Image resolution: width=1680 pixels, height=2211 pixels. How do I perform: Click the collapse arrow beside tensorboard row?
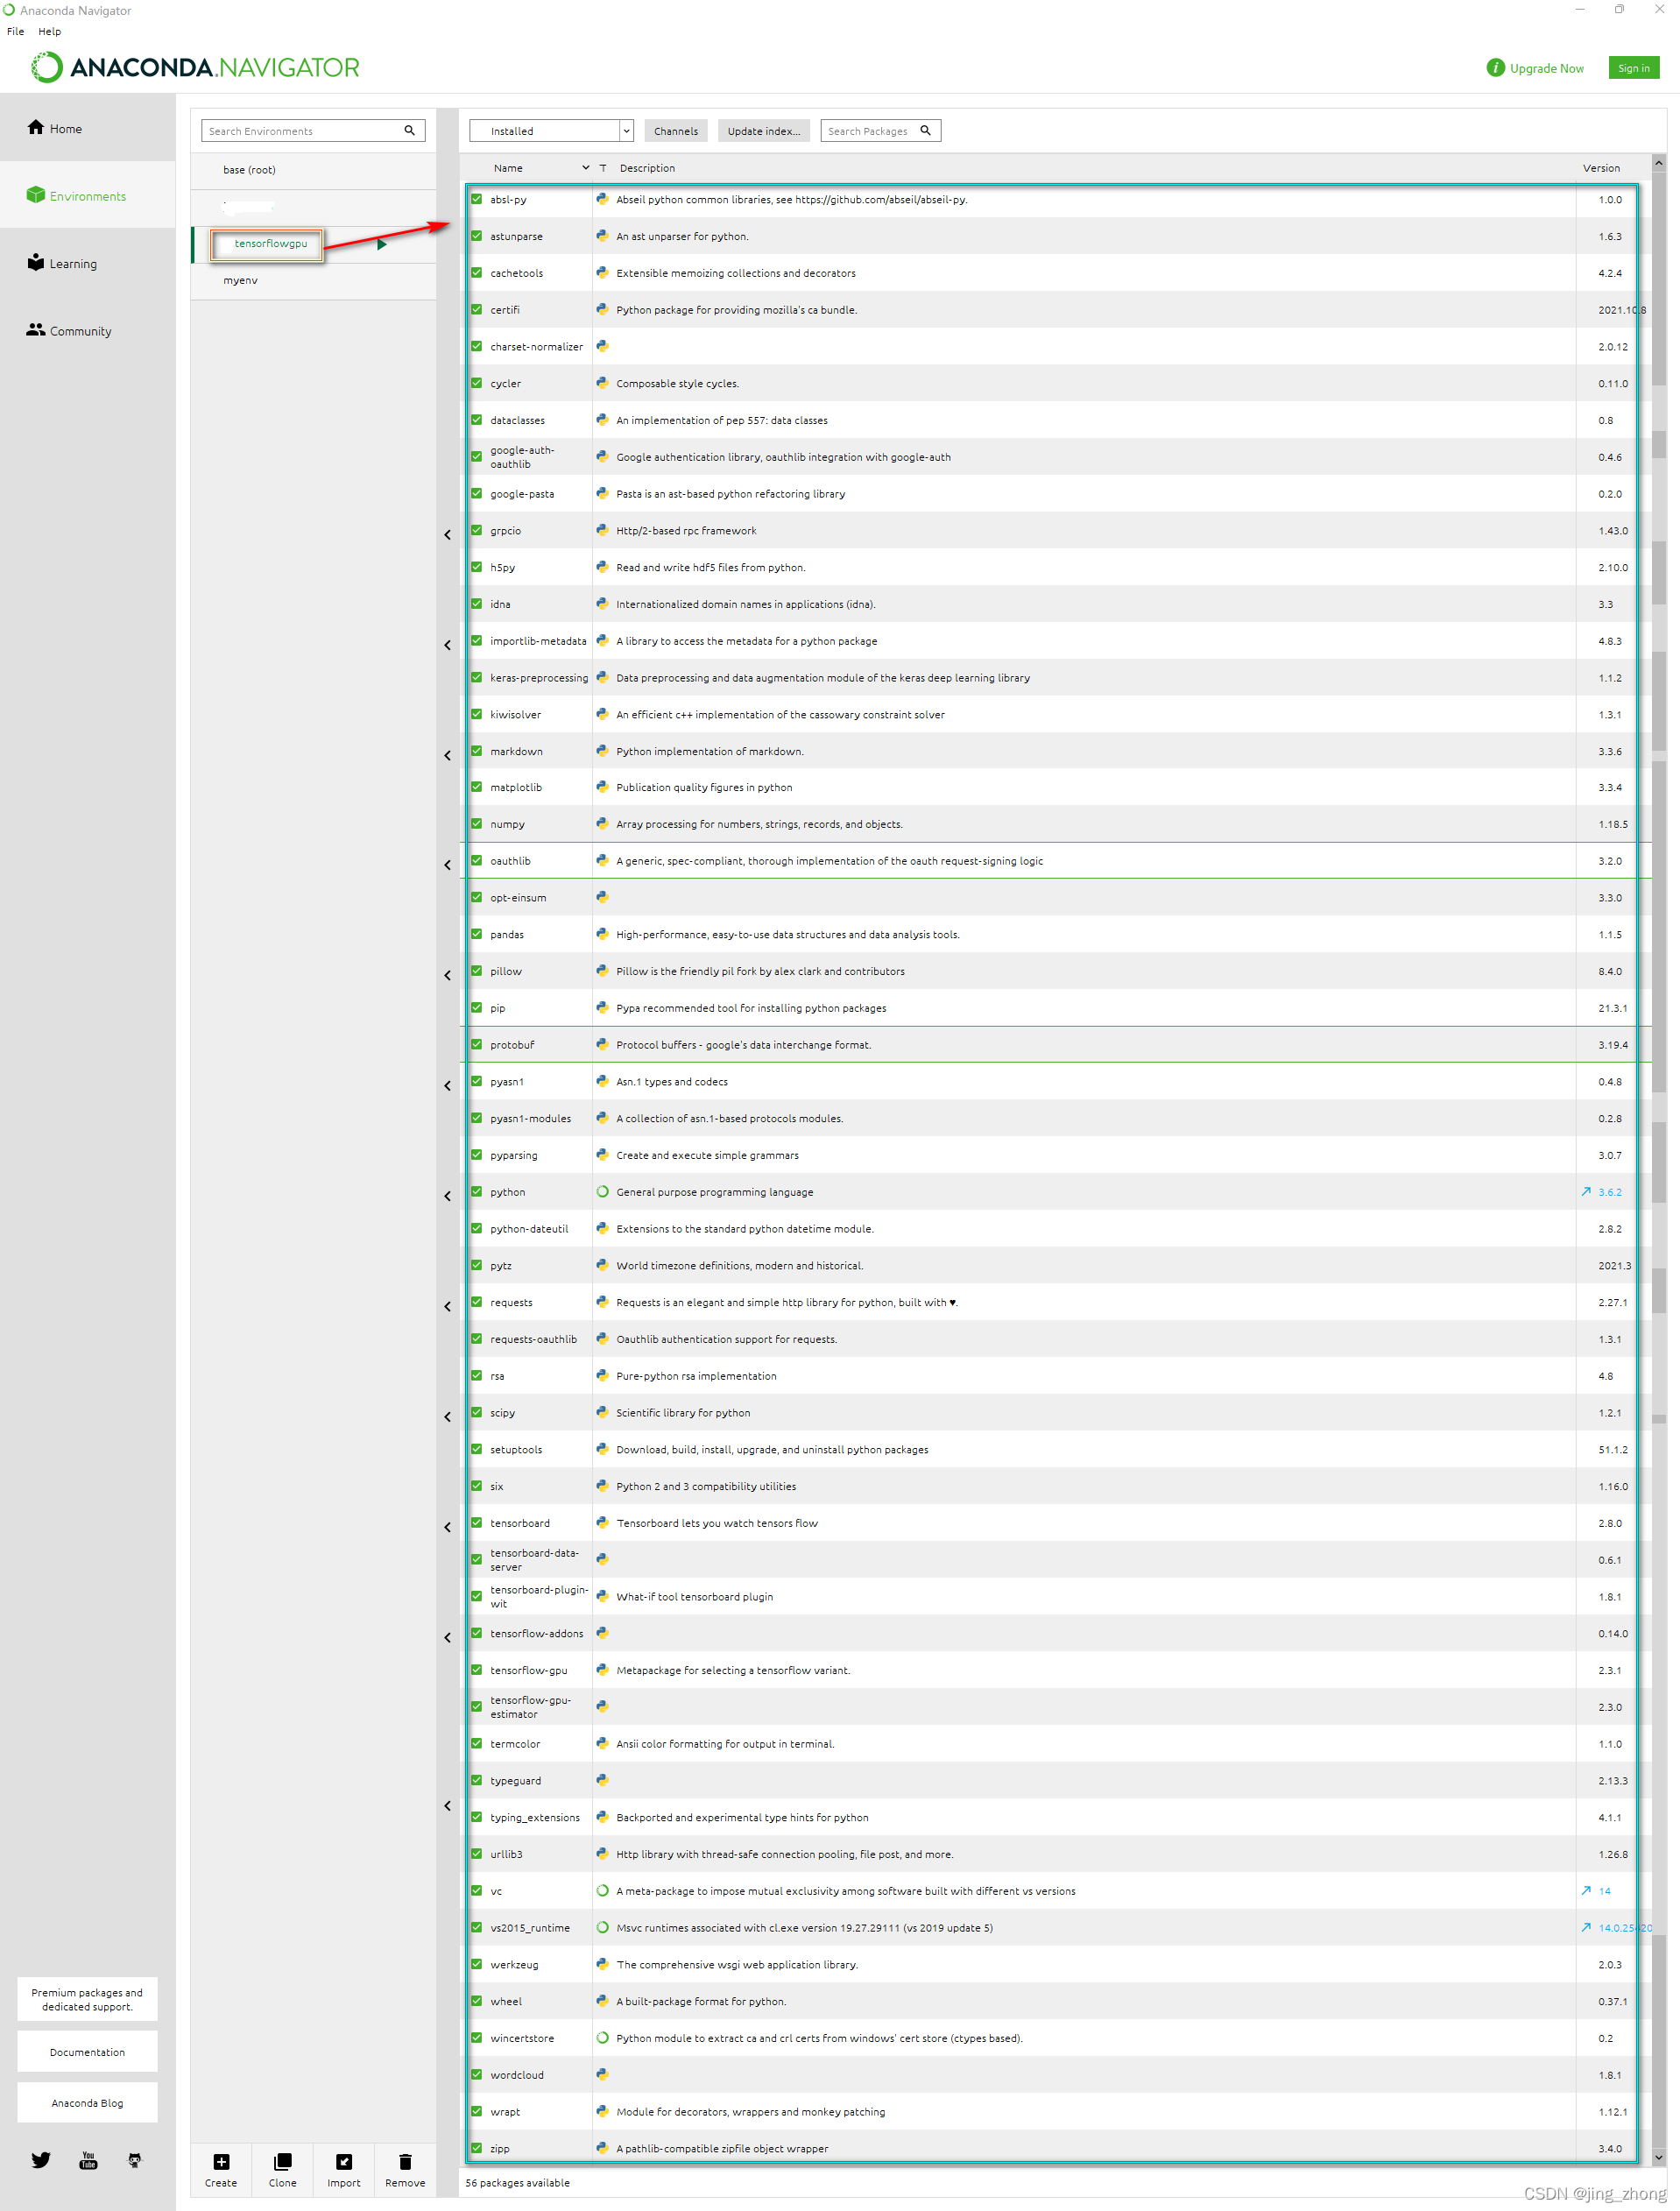(x=447, y=1527)
